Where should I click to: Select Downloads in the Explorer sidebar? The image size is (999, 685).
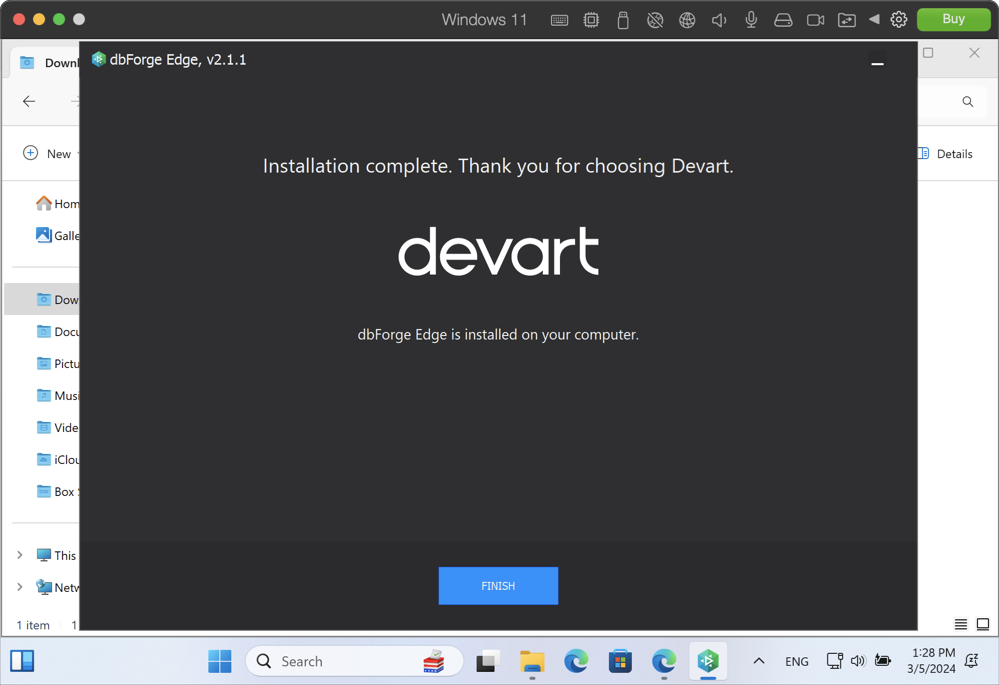42,299
